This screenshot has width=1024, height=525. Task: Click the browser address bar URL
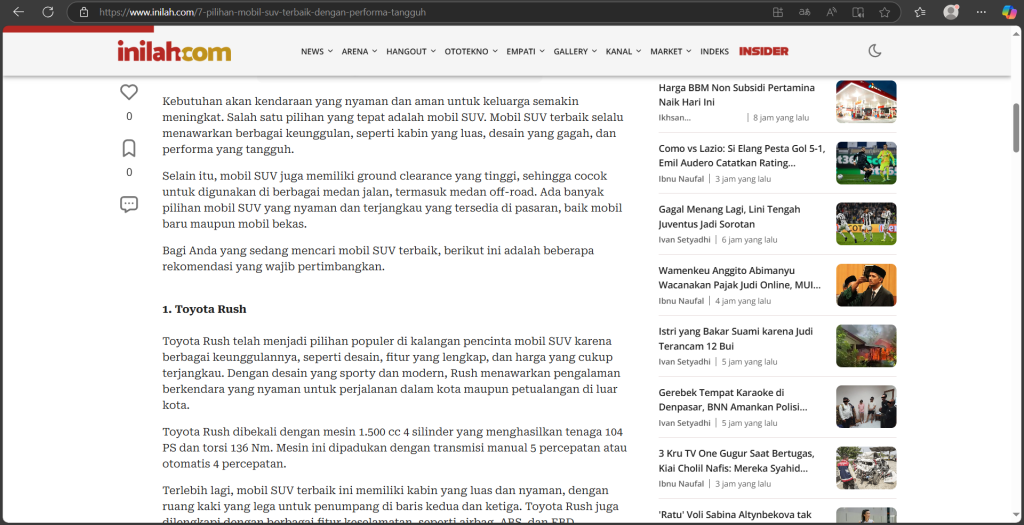[x=264, y=12]
